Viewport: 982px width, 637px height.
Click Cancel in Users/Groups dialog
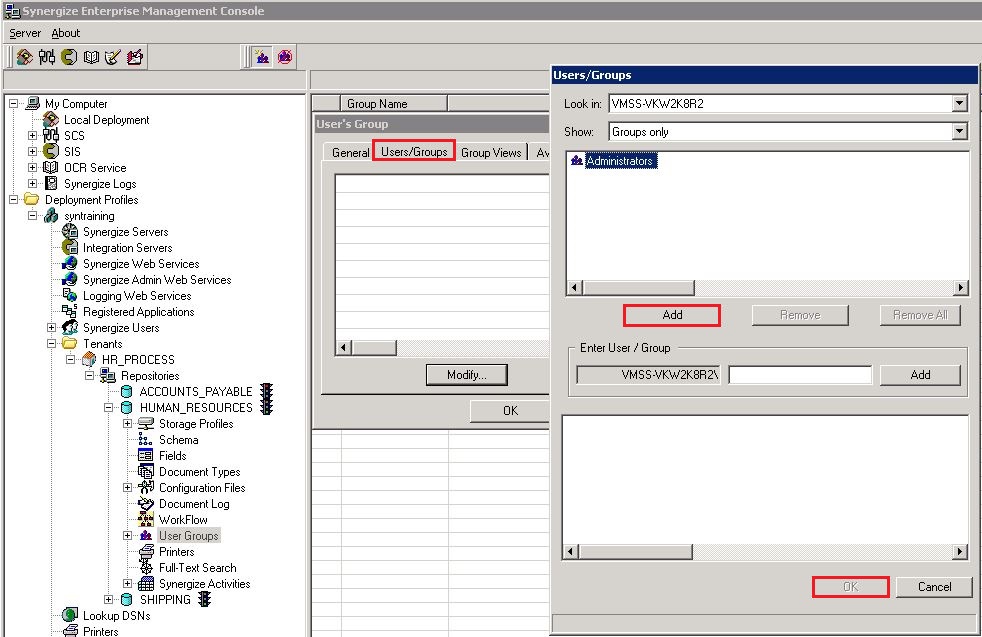(934, 587)
